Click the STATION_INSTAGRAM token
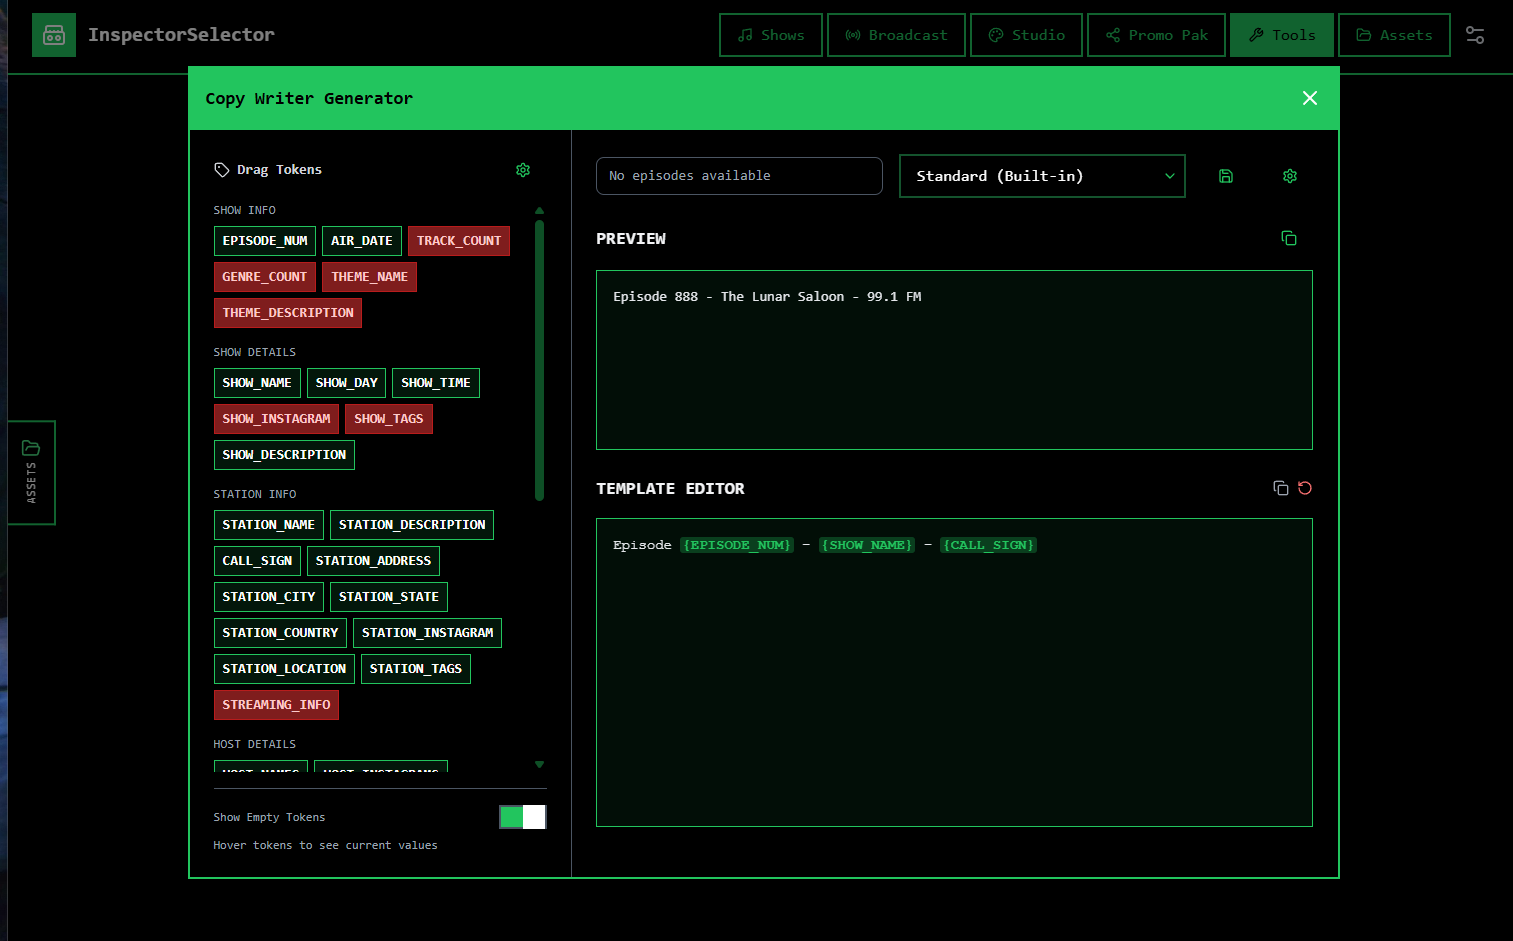Screen dimensions: 1513x941 click(426, 633)
